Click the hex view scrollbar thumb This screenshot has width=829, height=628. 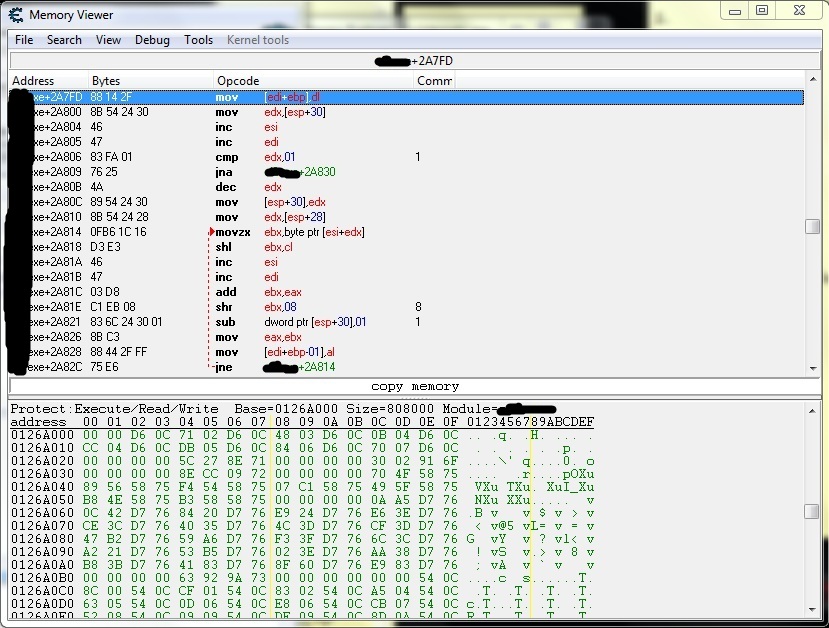pos(813,511)
